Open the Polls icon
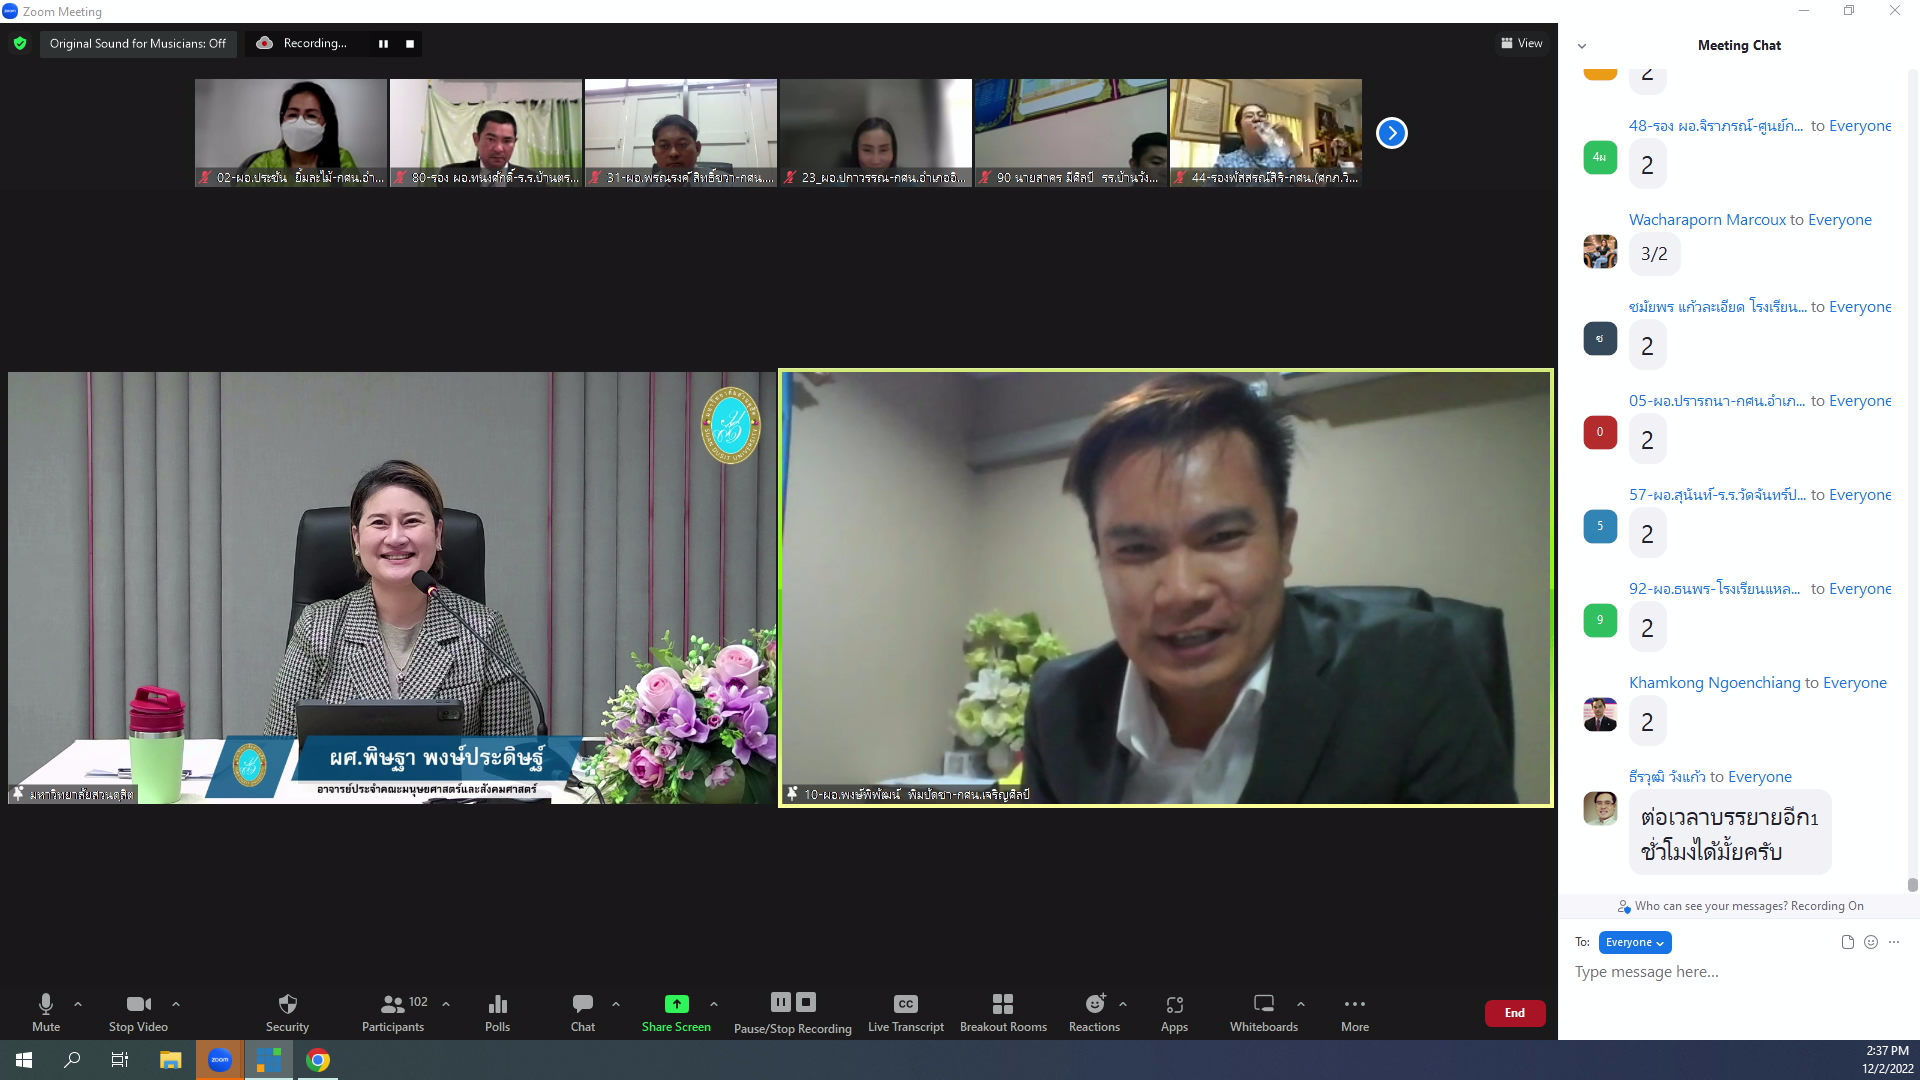The width and height of the screenshot is (1920, 1080). coord(497,1004)
